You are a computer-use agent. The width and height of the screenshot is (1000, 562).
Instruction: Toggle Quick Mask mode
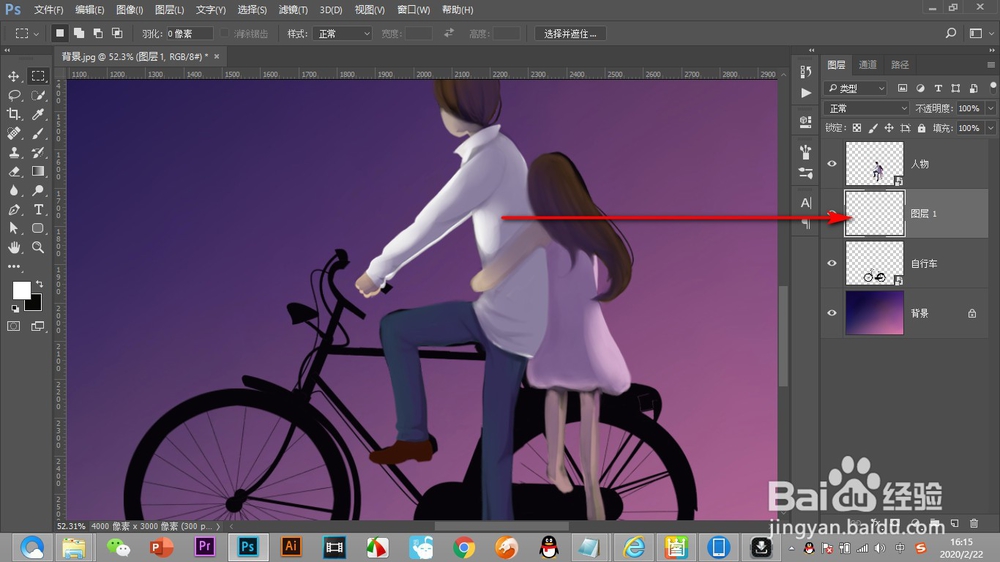[x=13, y=326]
